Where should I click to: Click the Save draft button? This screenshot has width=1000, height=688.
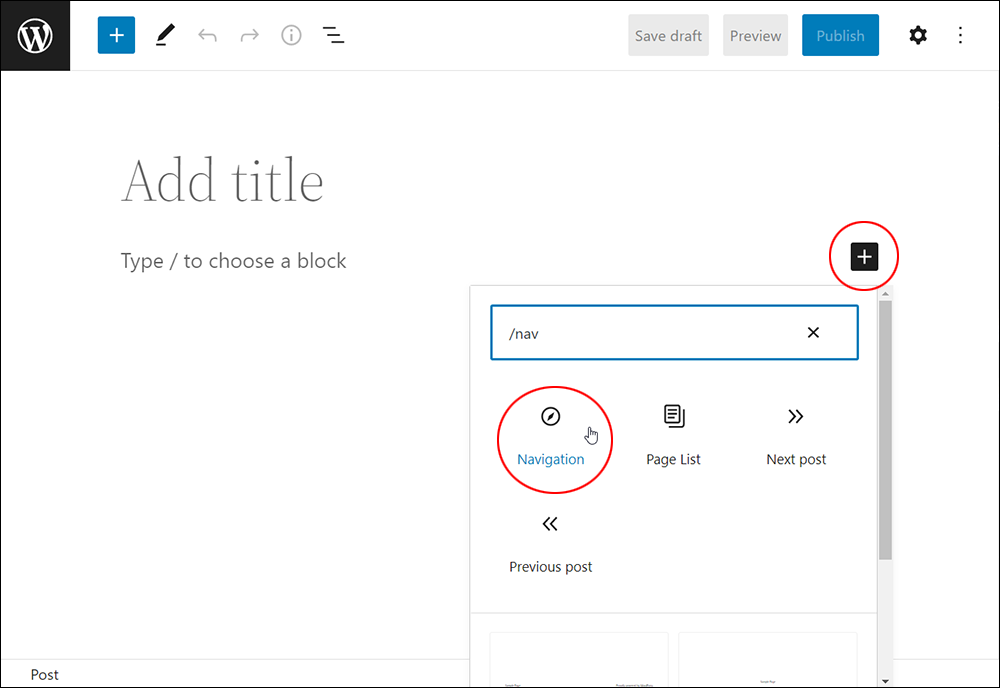[668, 36]
